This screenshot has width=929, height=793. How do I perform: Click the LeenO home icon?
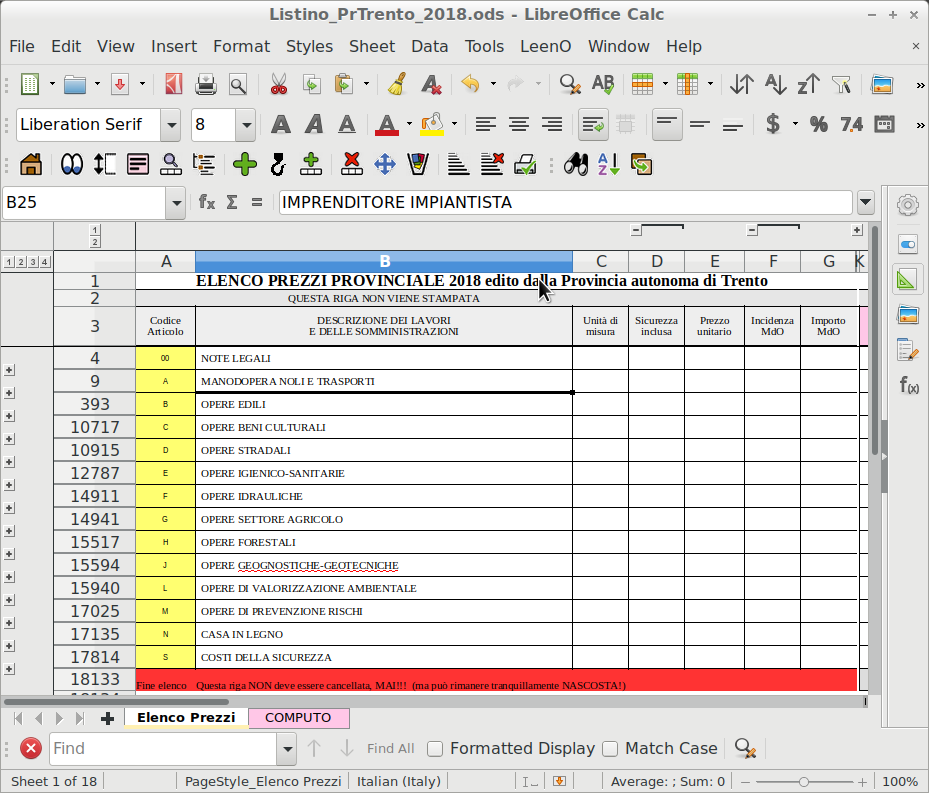(31, 164)
